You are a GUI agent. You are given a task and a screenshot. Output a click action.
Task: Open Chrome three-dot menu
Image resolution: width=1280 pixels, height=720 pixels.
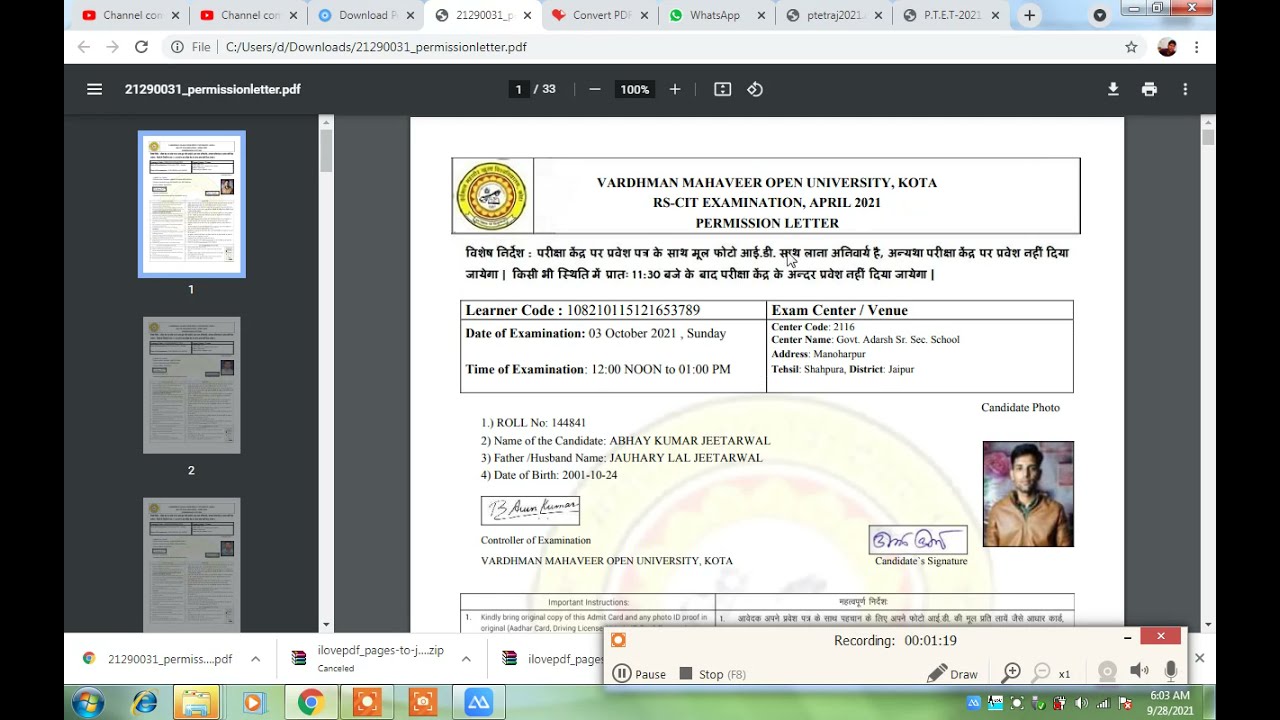click(x=1196, y=47)
